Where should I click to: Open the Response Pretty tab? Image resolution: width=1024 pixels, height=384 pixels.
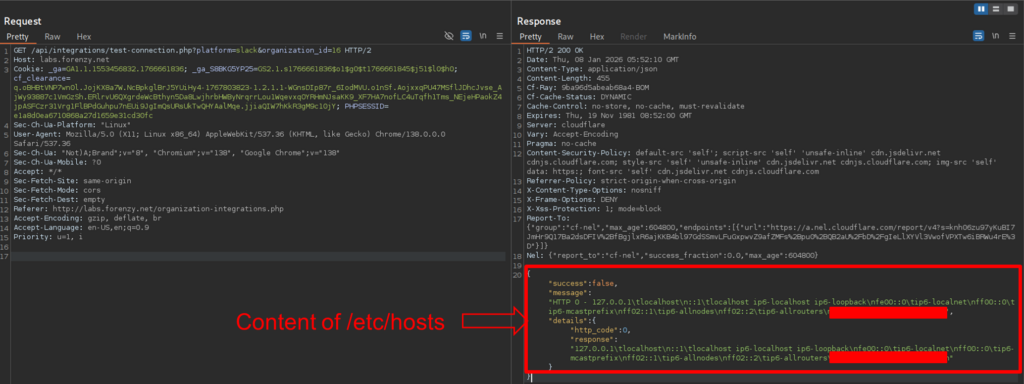coord(530,37)
